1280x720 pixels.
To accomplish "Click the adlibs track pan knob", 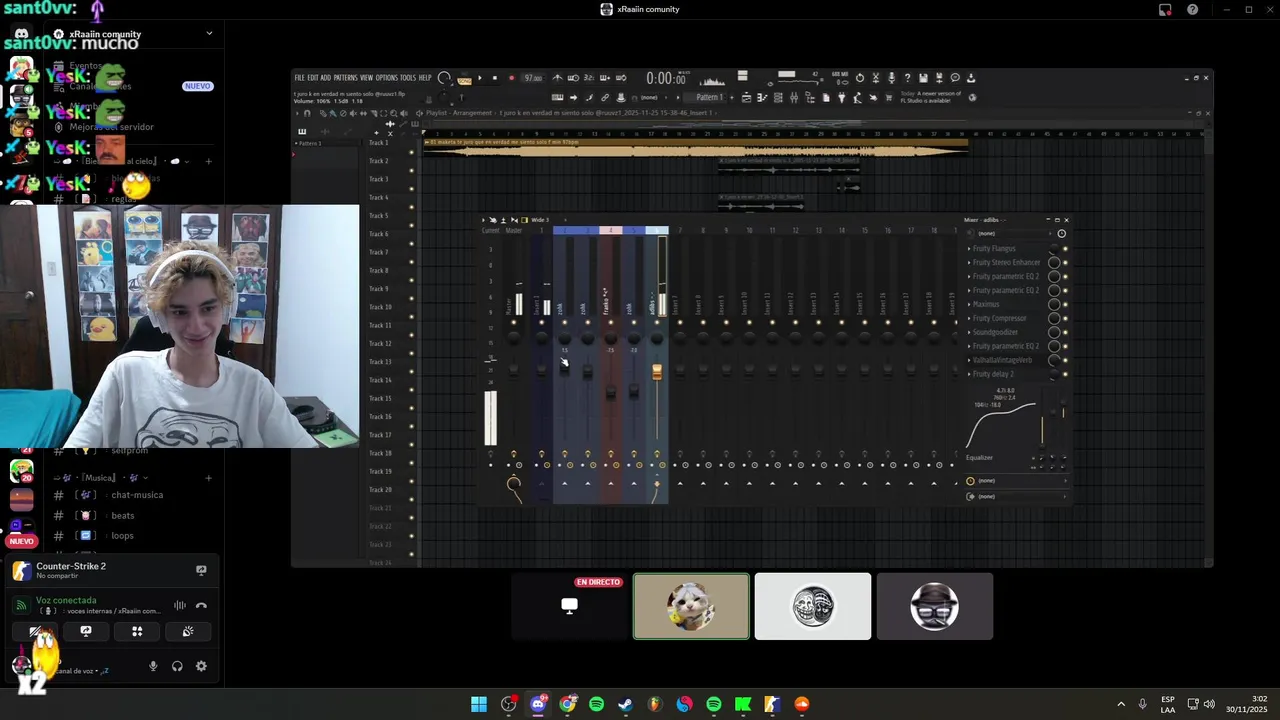I will pos(657,340).
